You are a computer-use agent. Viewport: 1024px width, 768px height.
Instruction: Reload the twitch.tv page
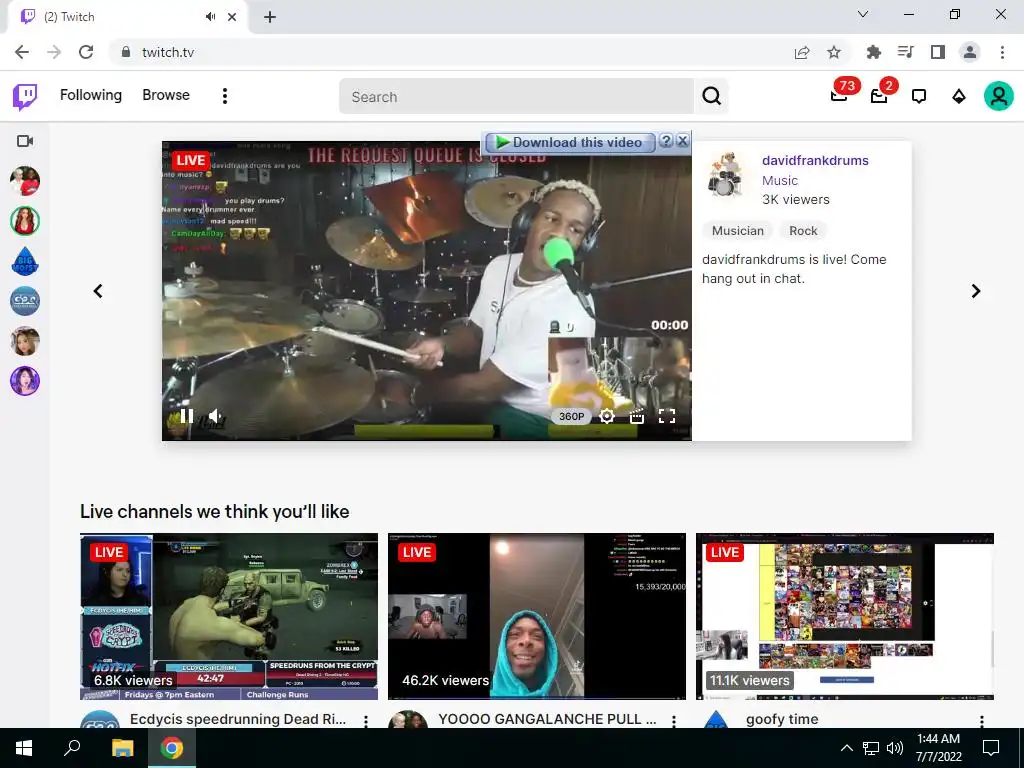coord(86,52)
